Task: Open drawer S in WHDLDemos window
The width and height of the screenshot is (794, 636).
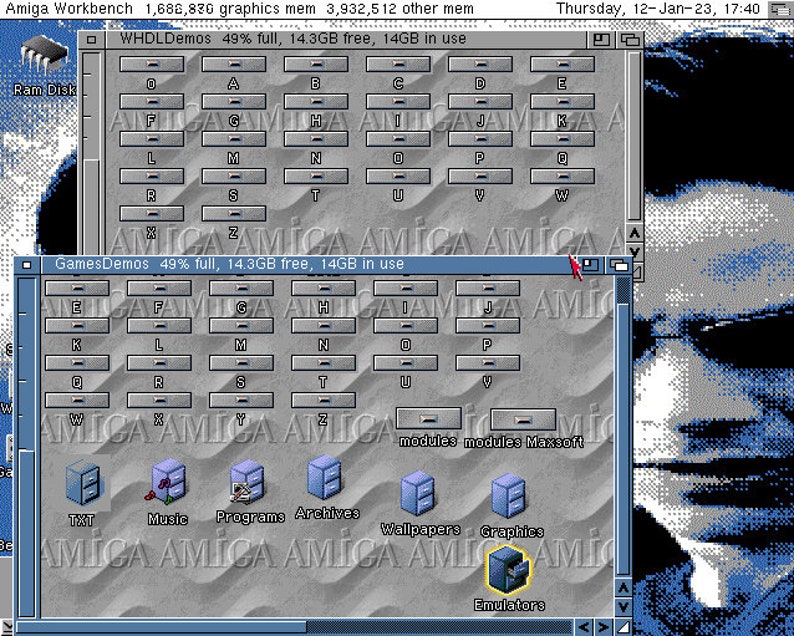Action: 234,176
